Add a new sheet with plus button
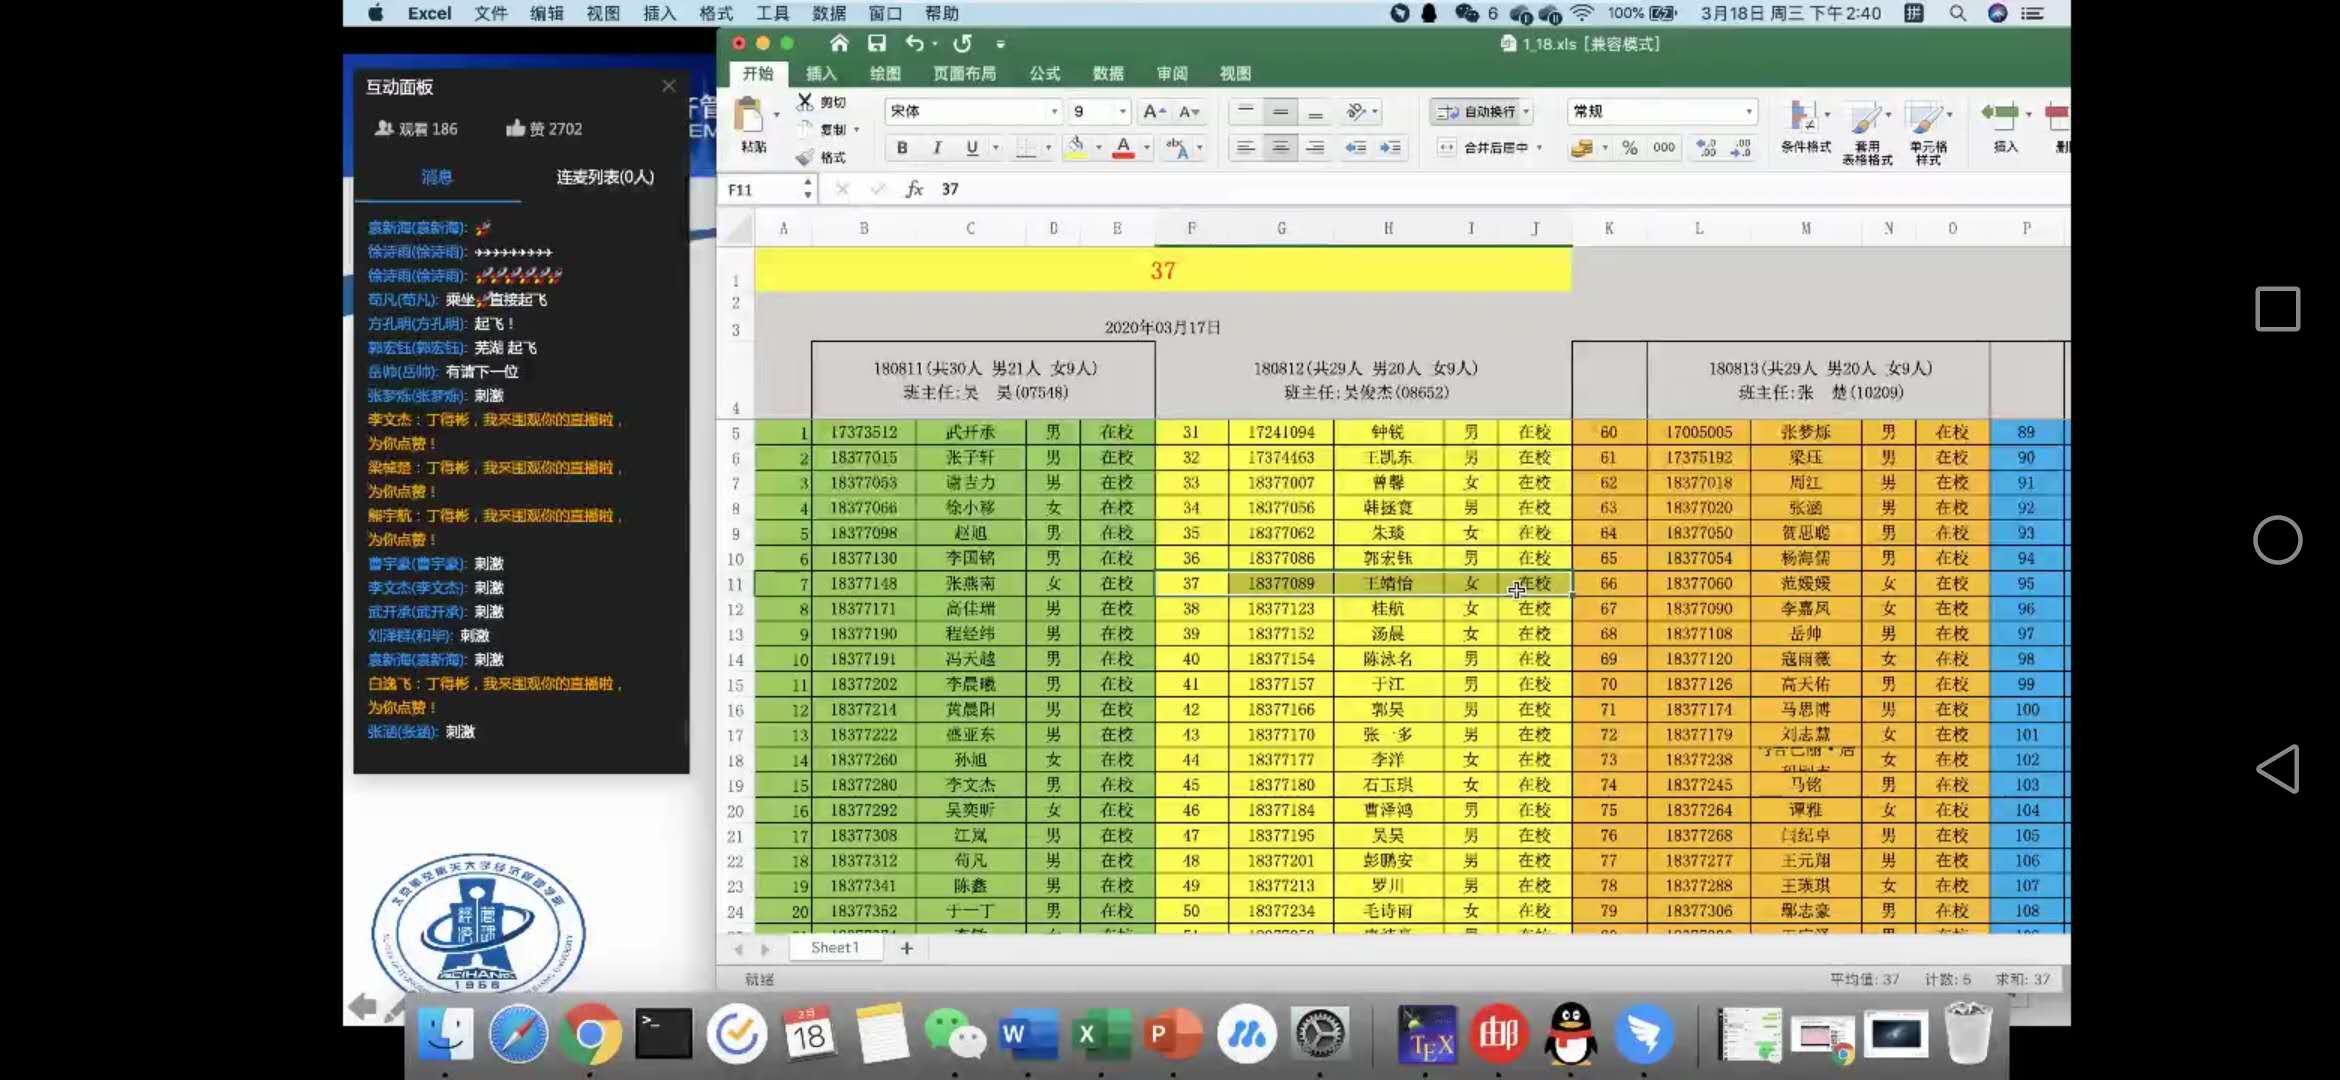 coord(907,948)
